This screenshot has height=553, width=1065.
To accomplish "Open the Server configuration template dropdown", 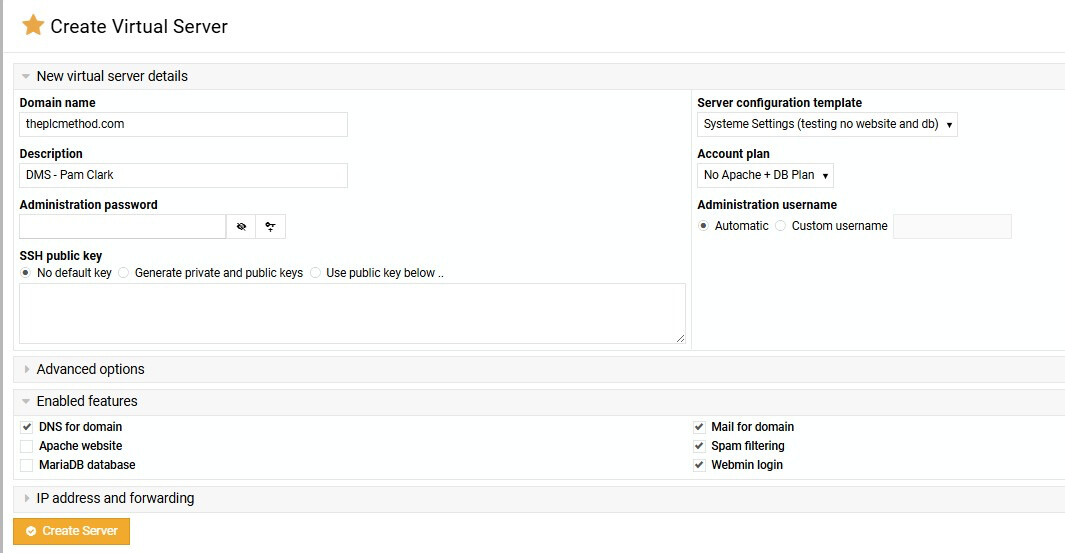I will tap(827, 124).
